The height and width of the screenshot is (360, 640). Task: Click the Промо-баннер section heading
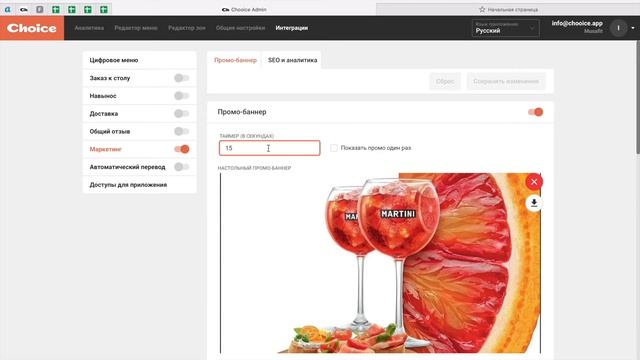tap(242, 112)
